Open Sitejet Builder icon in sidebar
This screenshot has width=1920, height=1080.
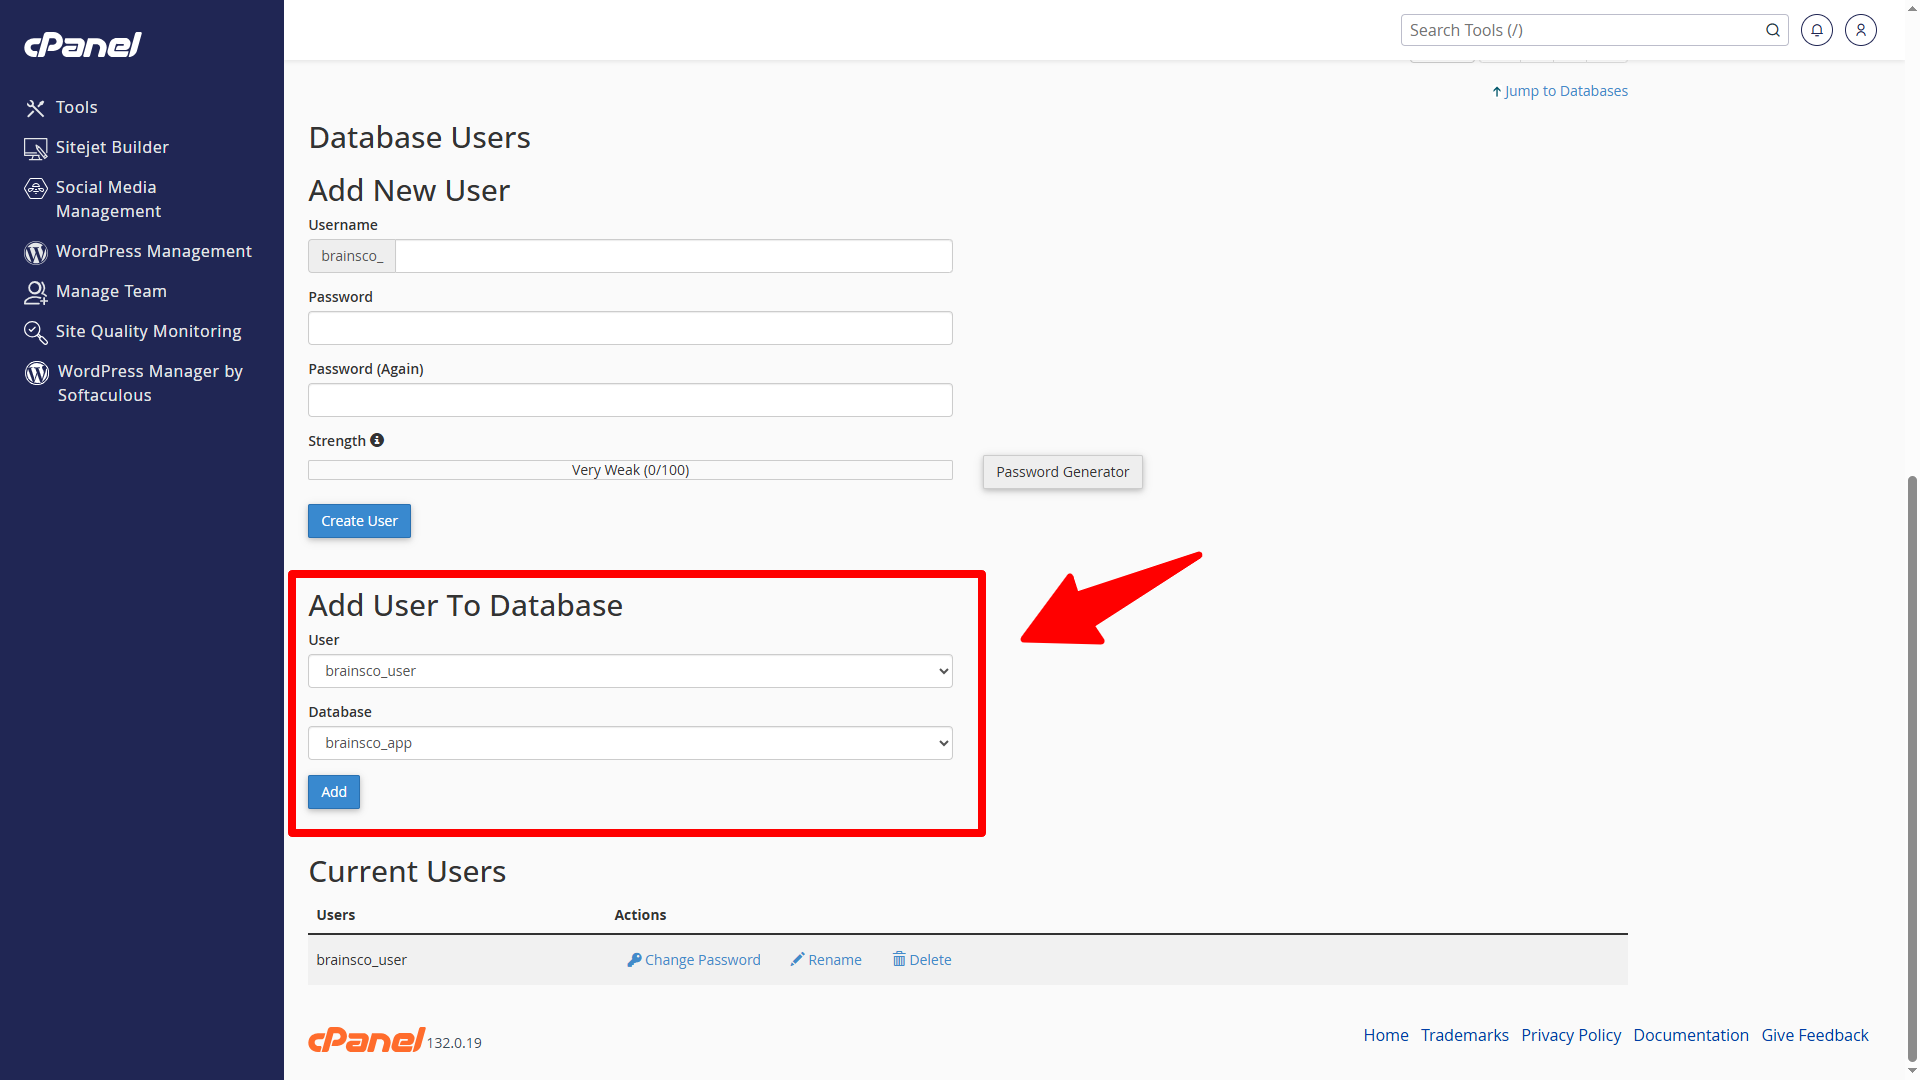pos(36,148)
